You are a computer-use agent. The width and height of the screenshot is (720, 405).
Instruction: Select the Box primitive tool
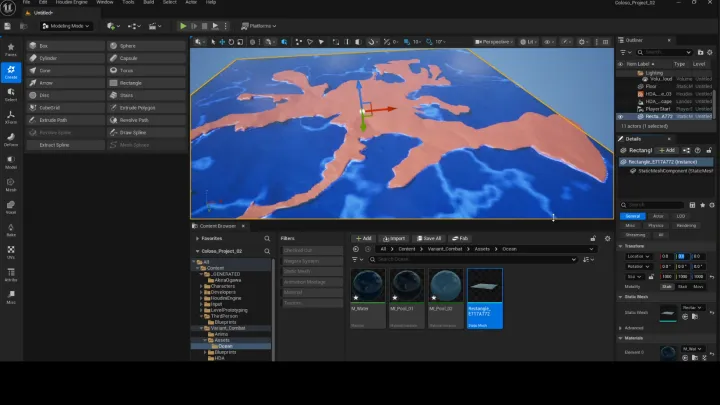coord(66,46)
